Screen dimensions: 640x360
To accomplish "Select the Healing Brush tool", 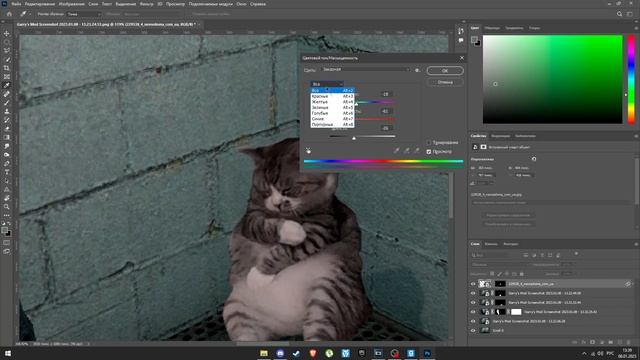I will (x=7, y=94).
